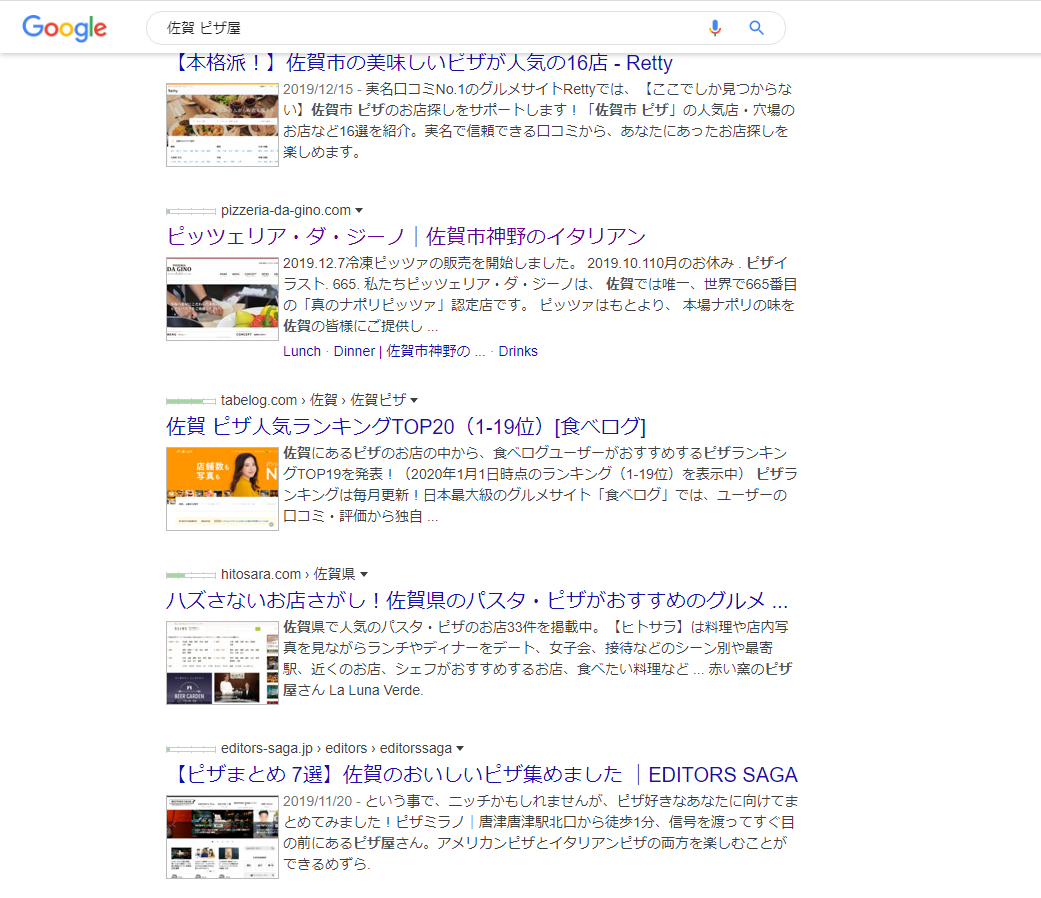Click editors-saga.jp › editors › editorssaga breadcrumb
1041x898 pixels.
point(337,748)
